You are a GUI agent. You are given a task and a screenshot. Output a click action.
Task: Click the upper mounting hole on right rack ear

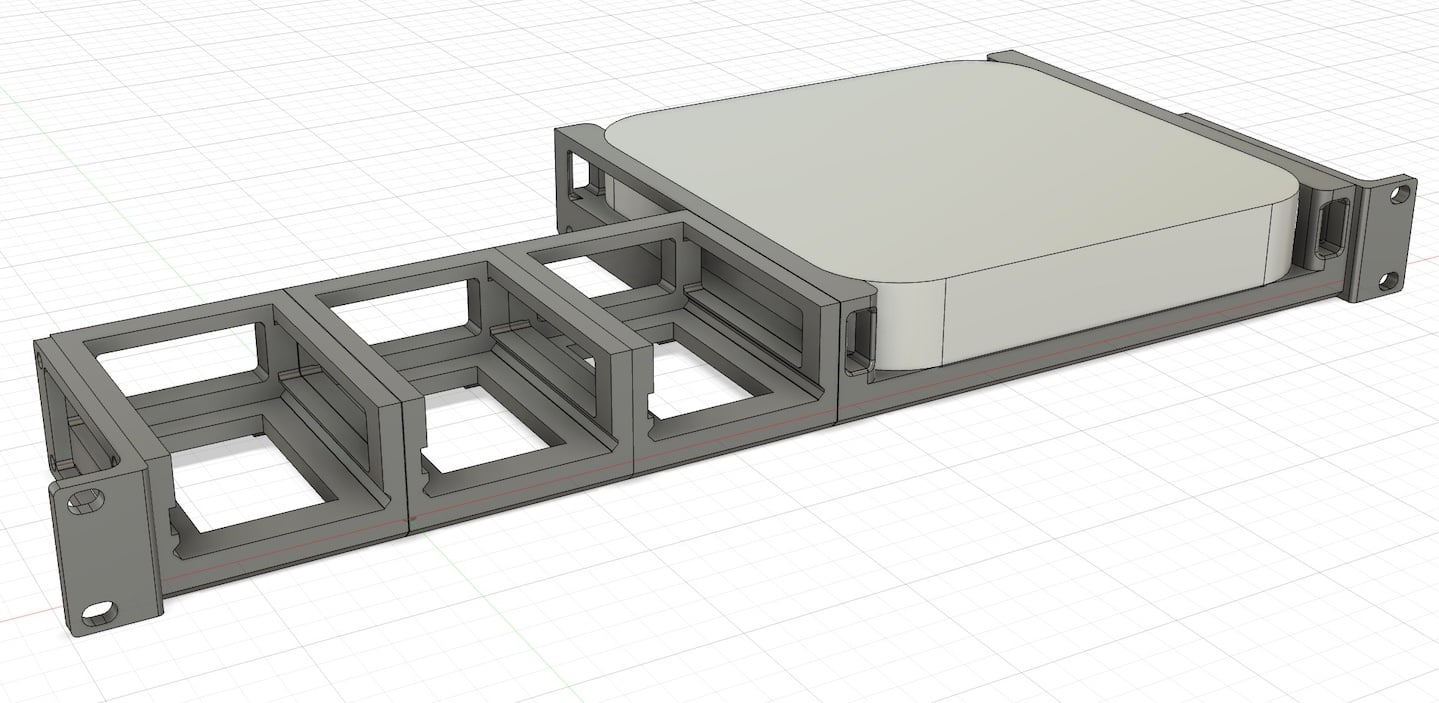pos(1402,192)
